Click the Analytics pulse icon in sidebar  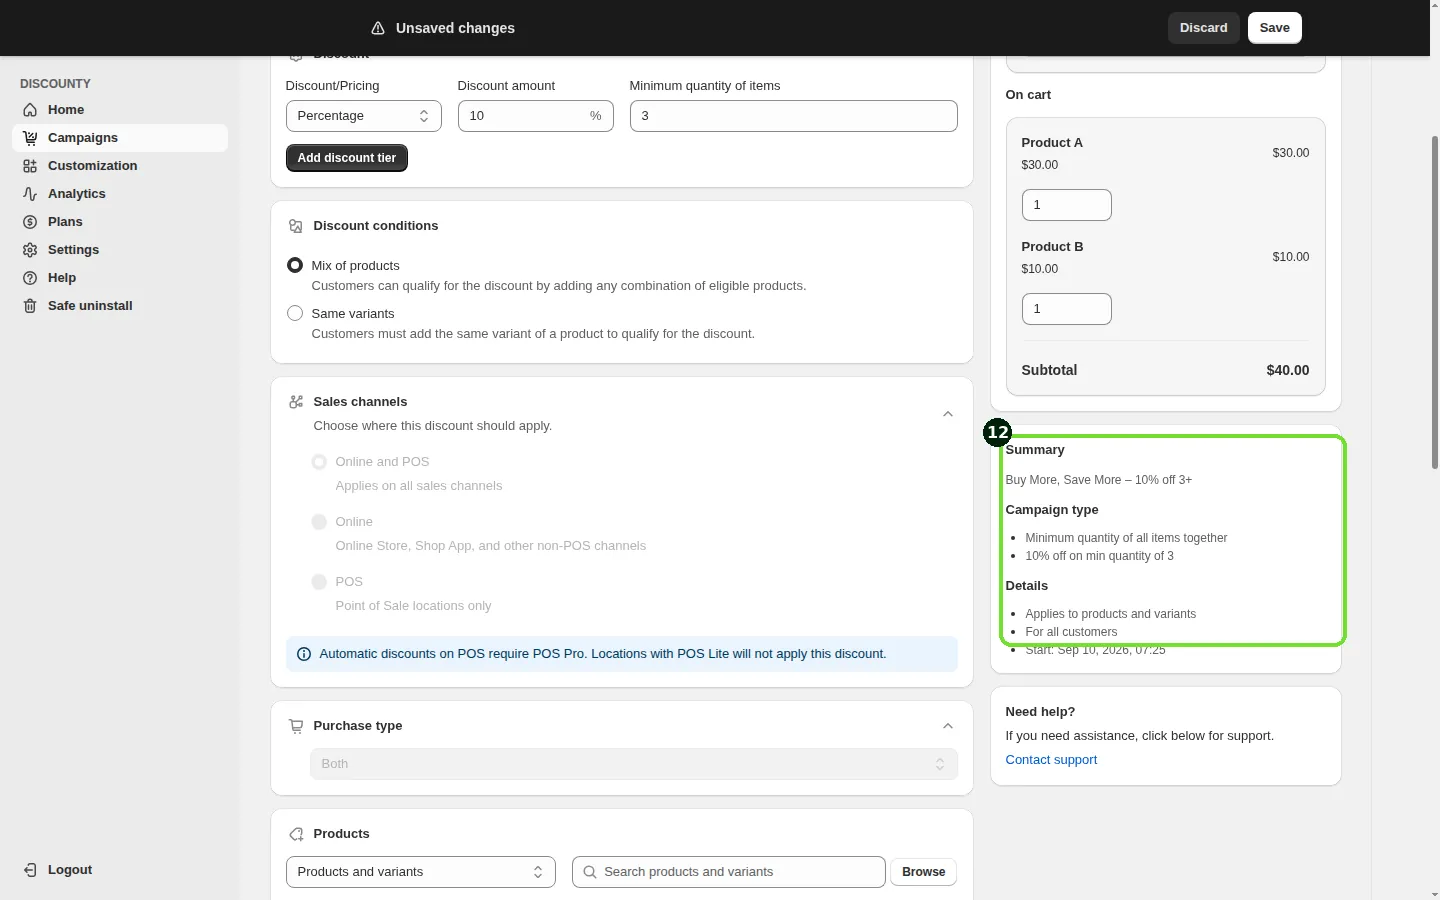tap(30, 194)
